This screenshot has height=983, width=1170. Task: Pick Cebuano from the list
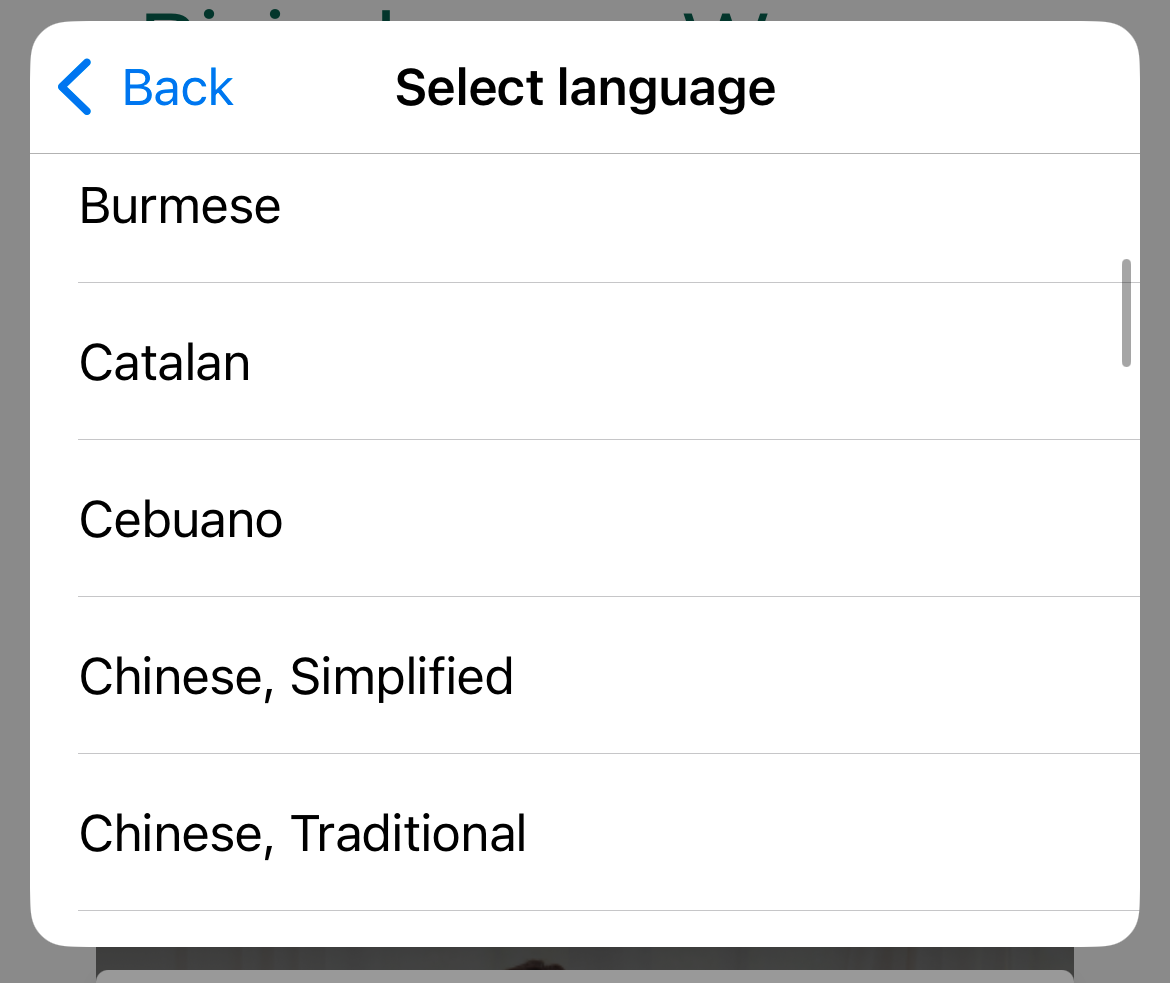point(180,519)
